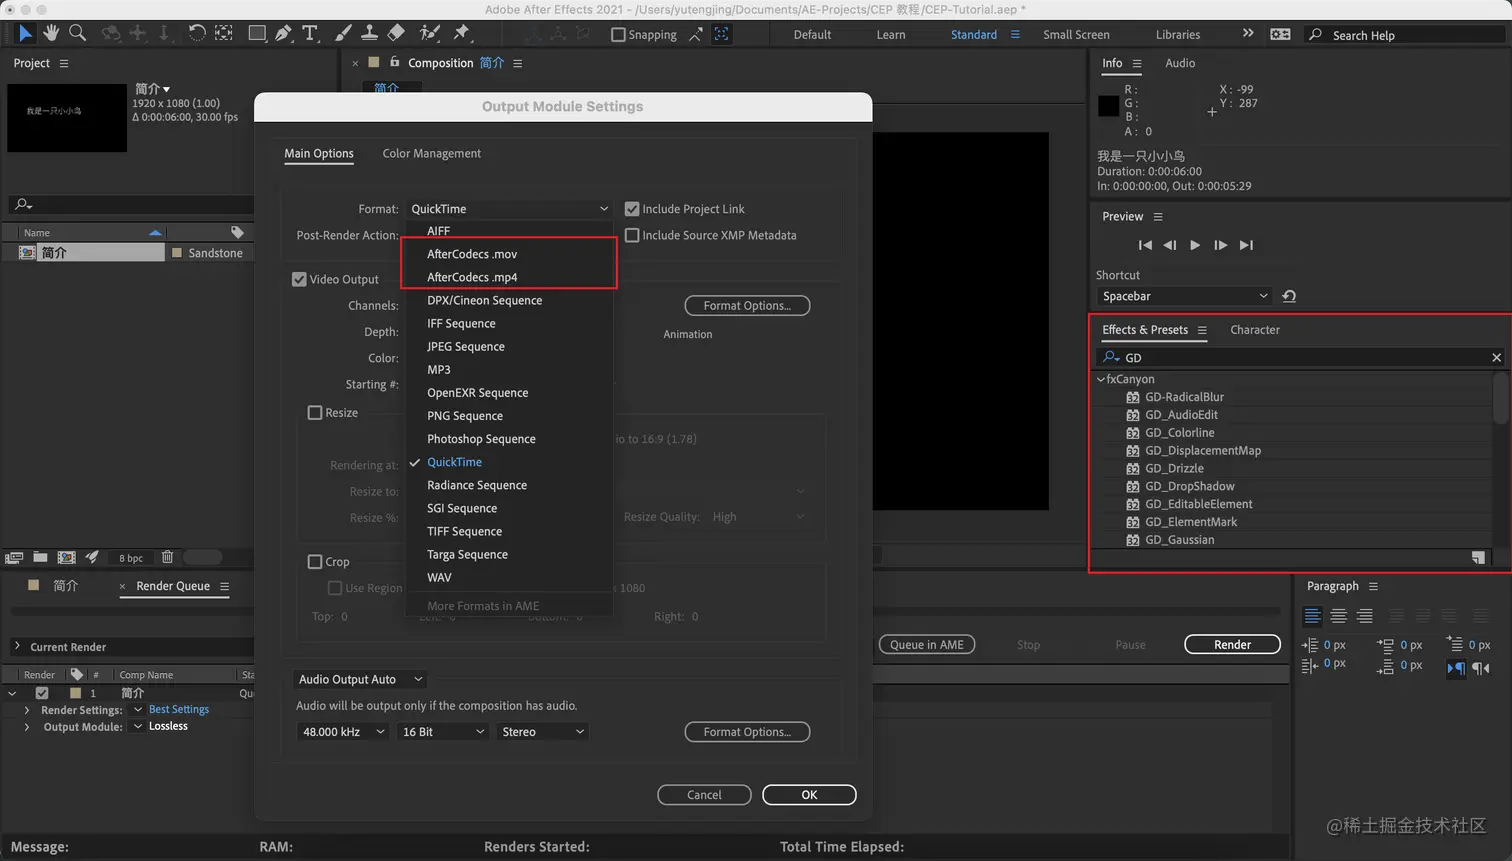Open project settings rocket icon
This screenshot has height=861, width=1512.
click(92, 557)
